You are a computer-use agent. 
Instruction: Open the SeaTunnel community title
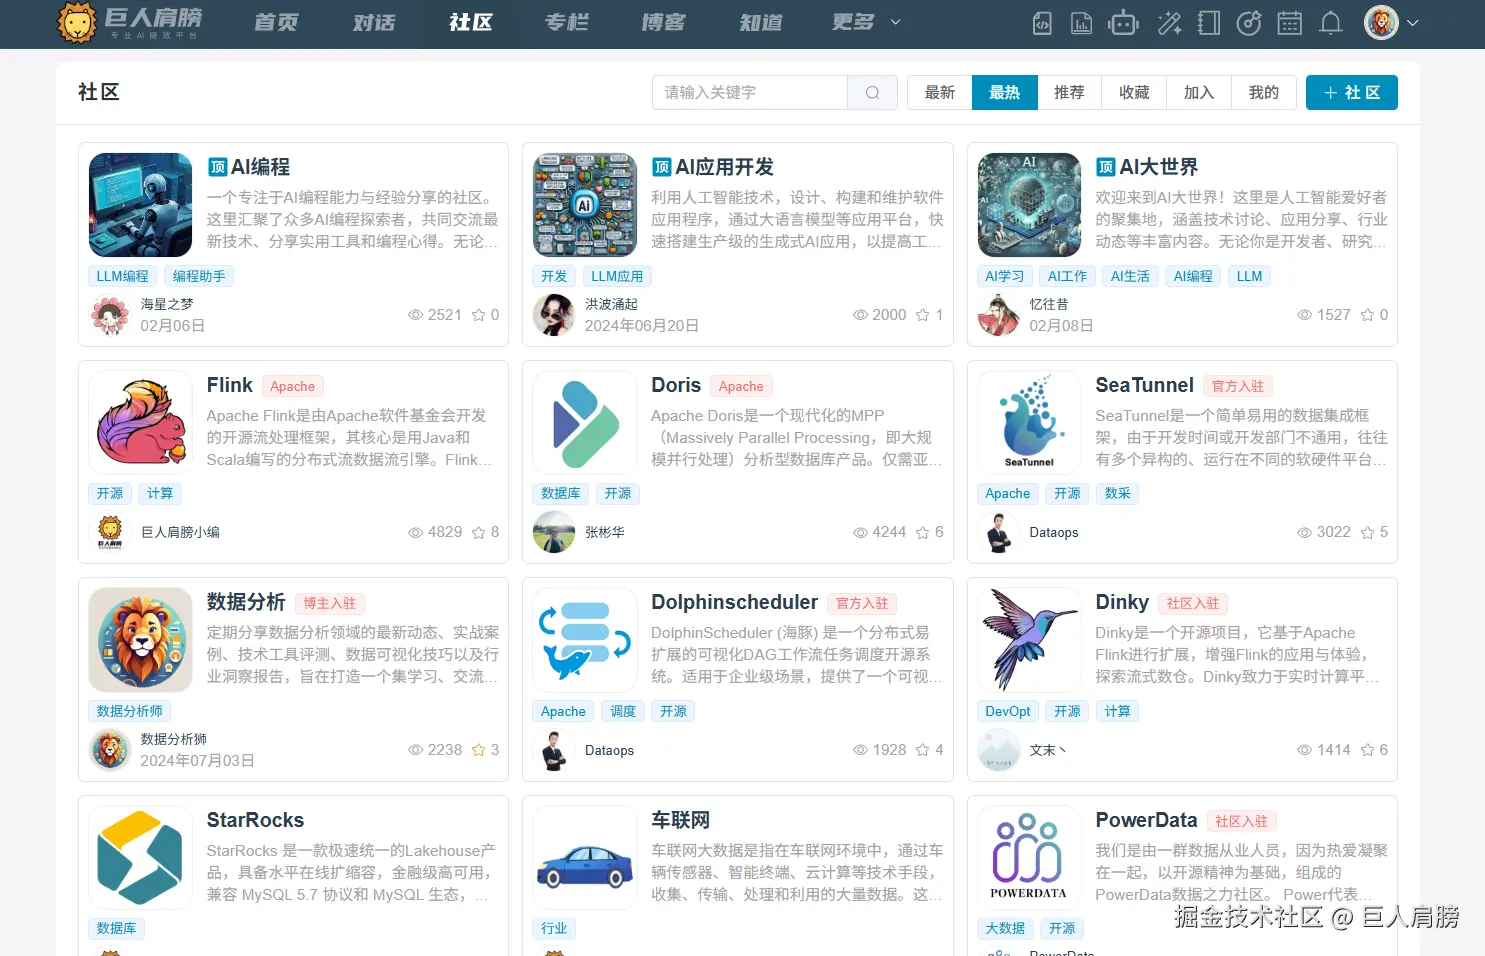[1144, 385]
